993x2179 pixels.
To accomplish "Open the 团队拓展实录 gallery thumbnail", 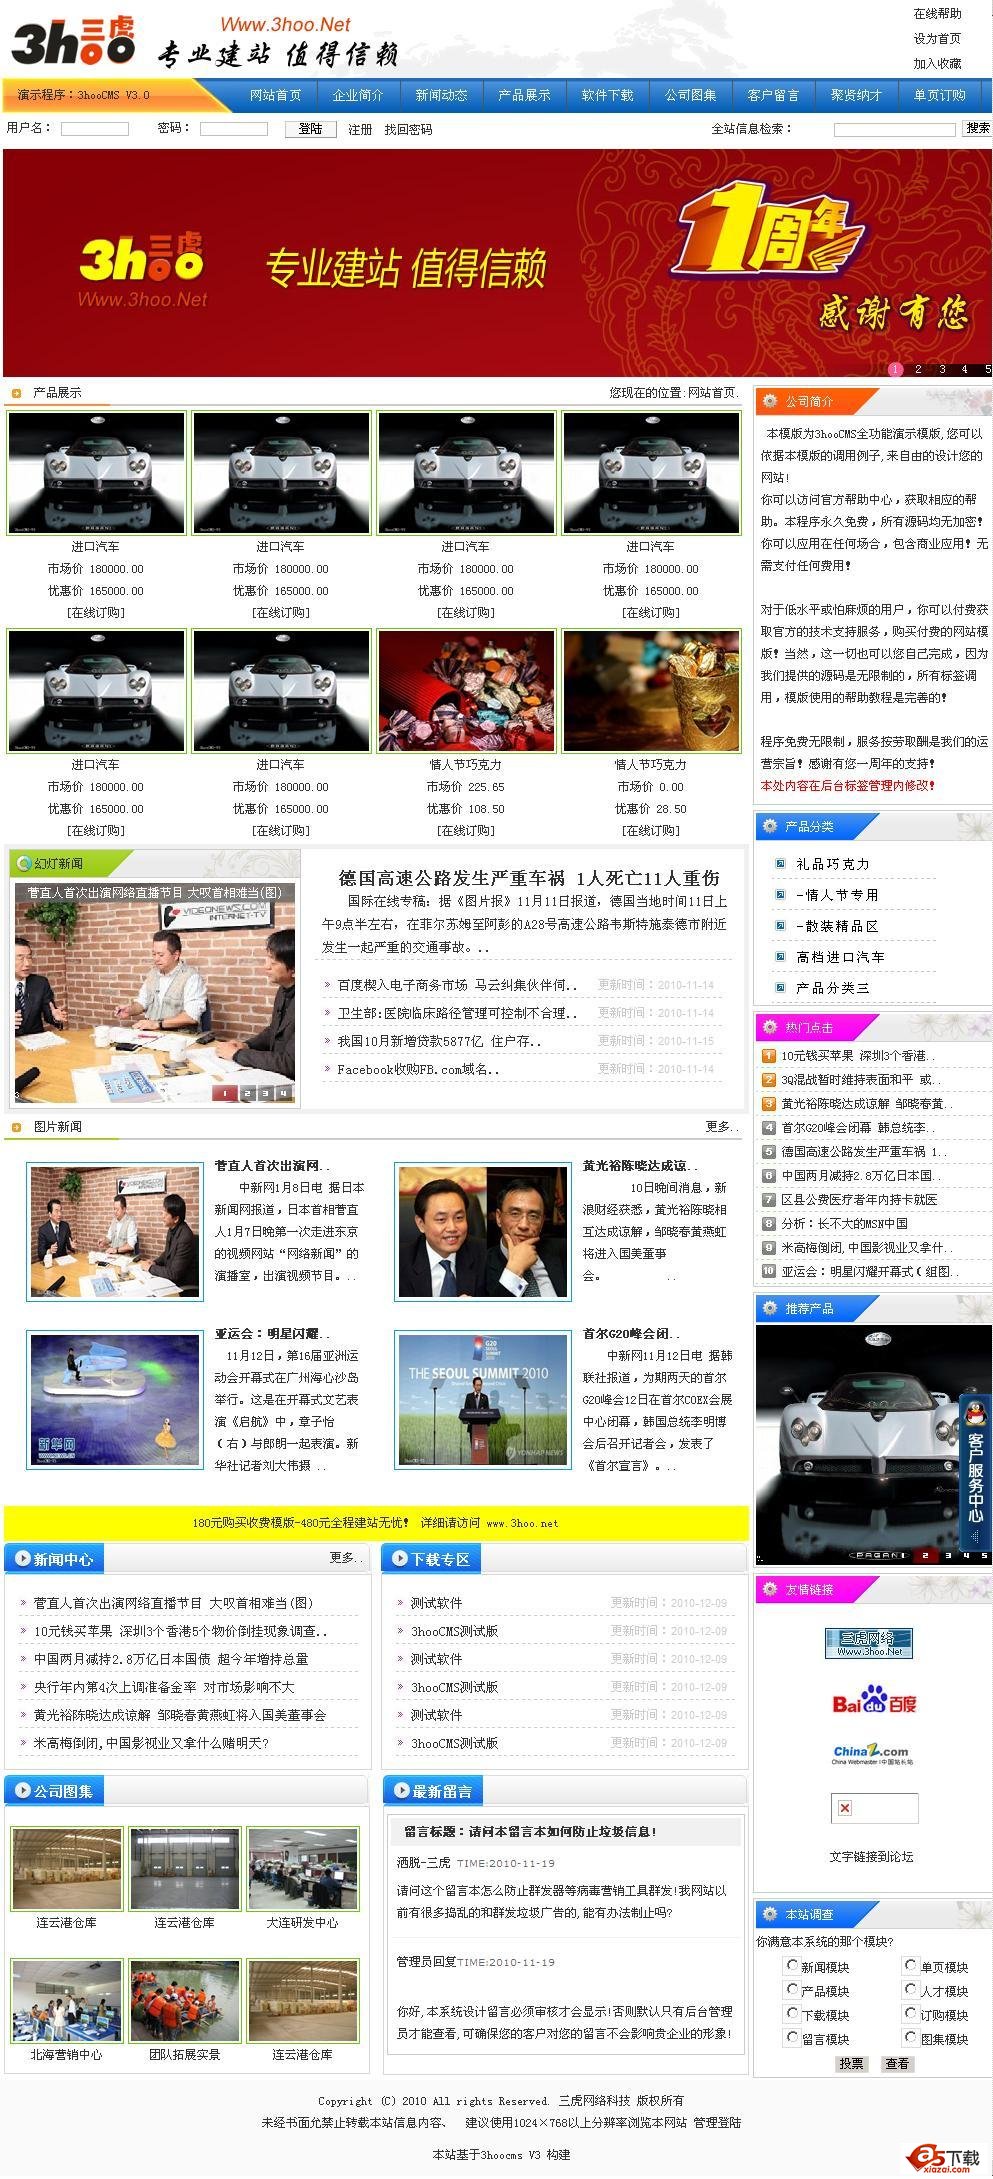I will tap(184, 2001).
